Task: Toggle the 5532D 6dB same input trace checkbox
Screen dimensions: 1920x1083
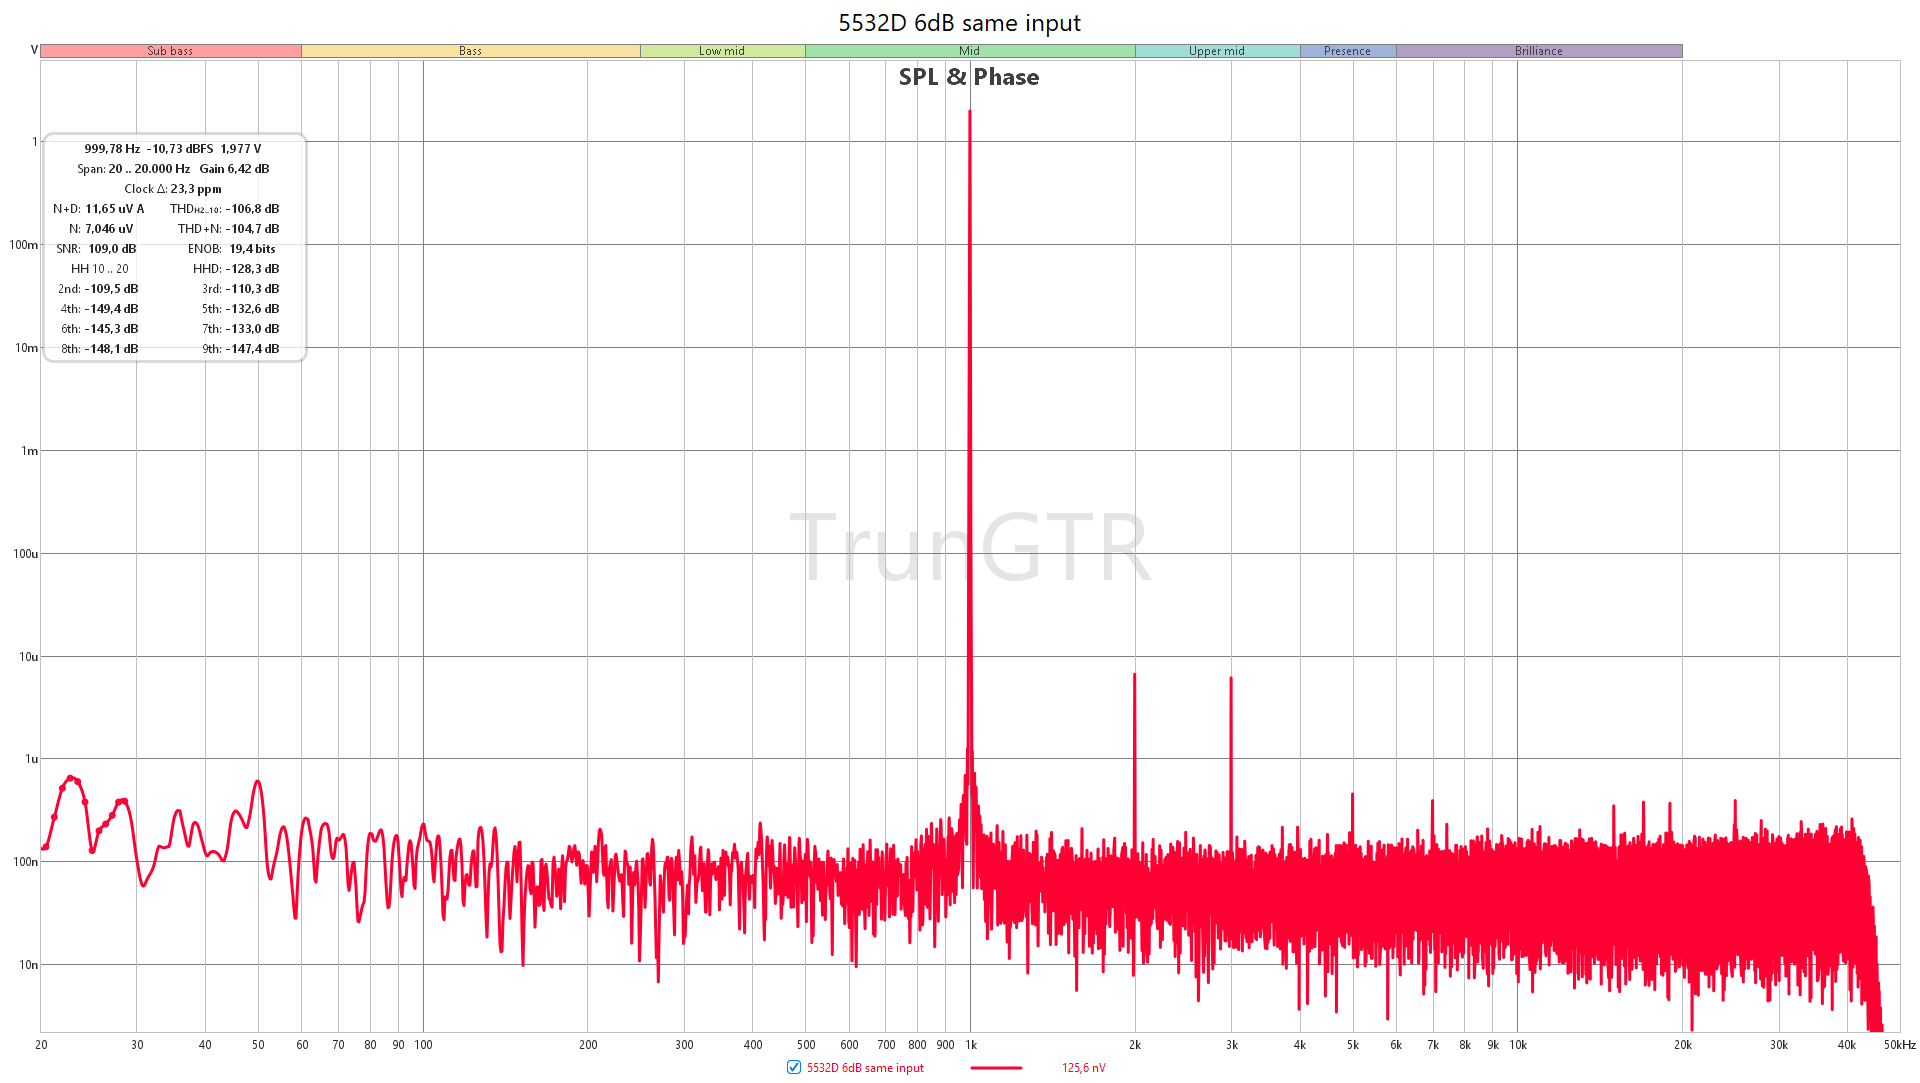Action: click(794, 1067)
